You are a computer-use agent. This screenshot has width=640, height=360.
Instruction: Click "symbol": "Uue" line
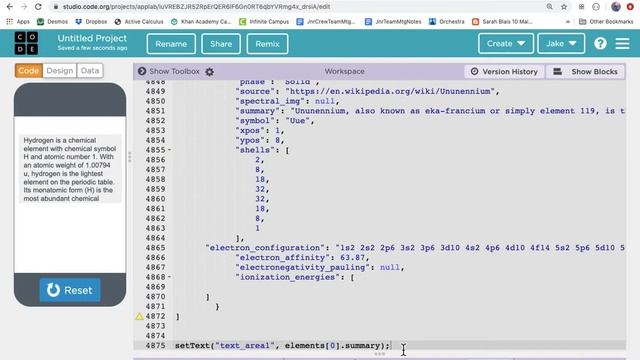click(275, 121)
